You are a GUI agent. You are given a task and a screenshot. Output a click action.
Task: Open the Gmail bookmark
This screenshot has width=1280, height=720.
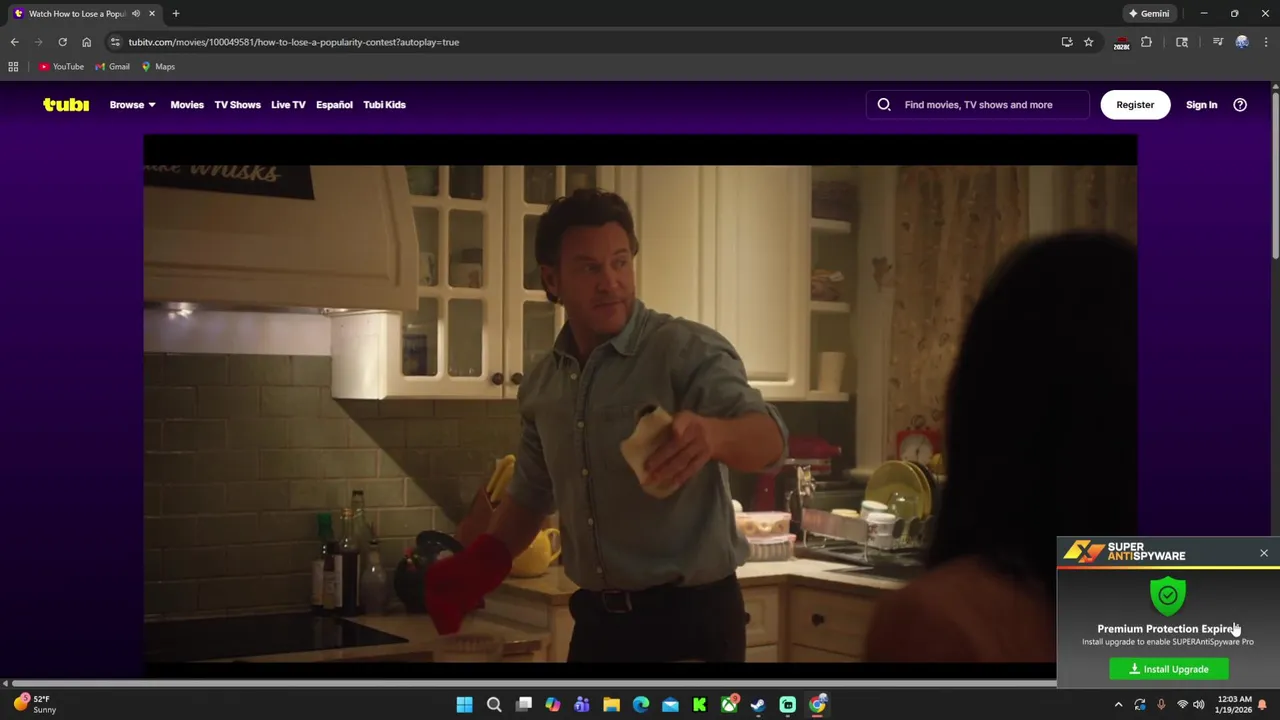coord(112,66)
